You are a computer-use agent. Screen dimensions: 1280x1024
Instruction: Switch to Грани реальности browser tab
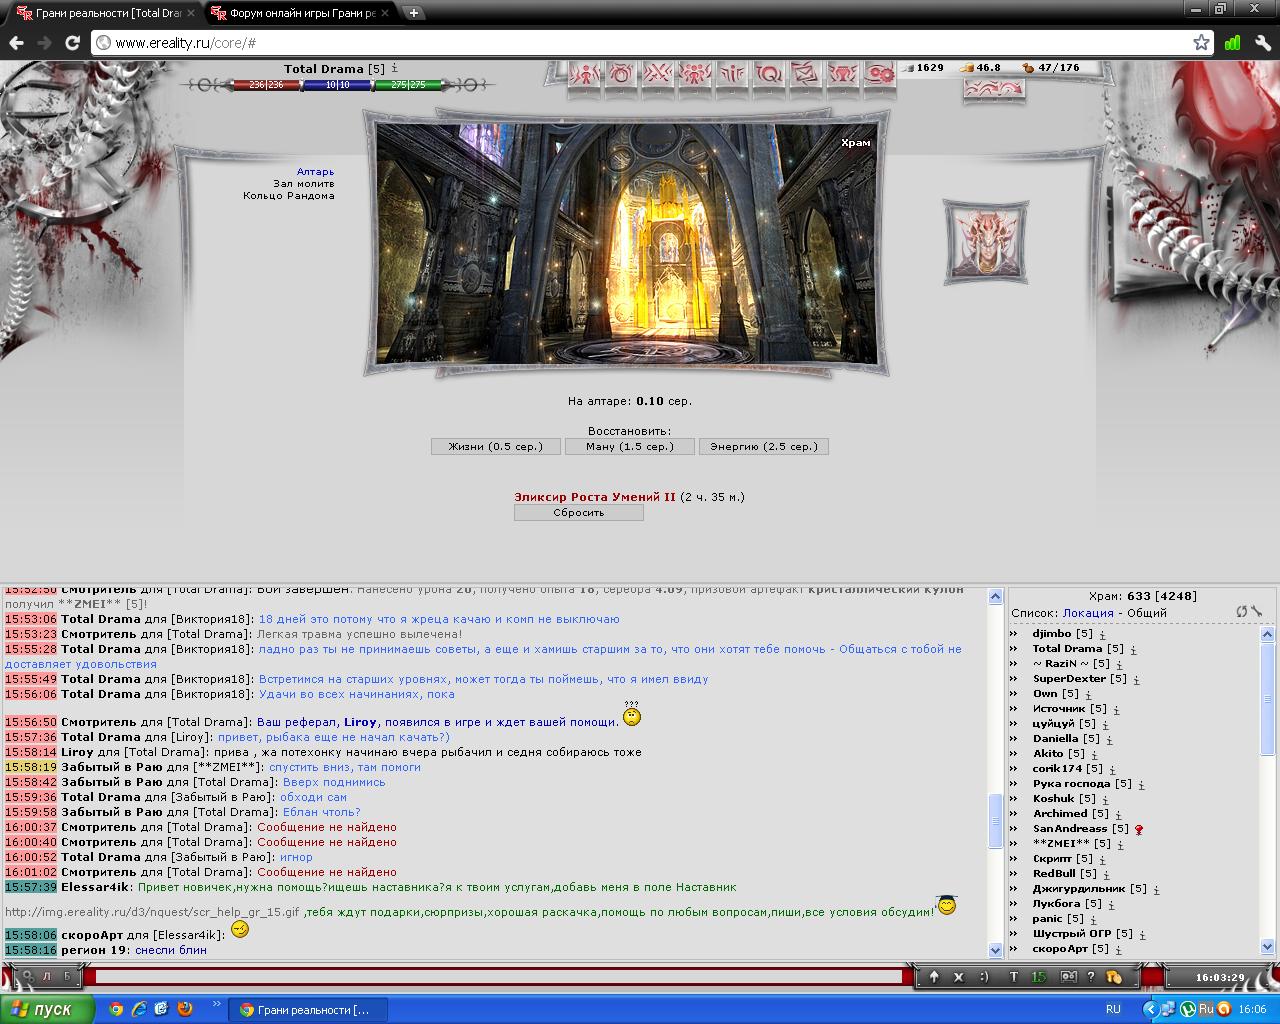pyautogui.click(x=105, y=13)
